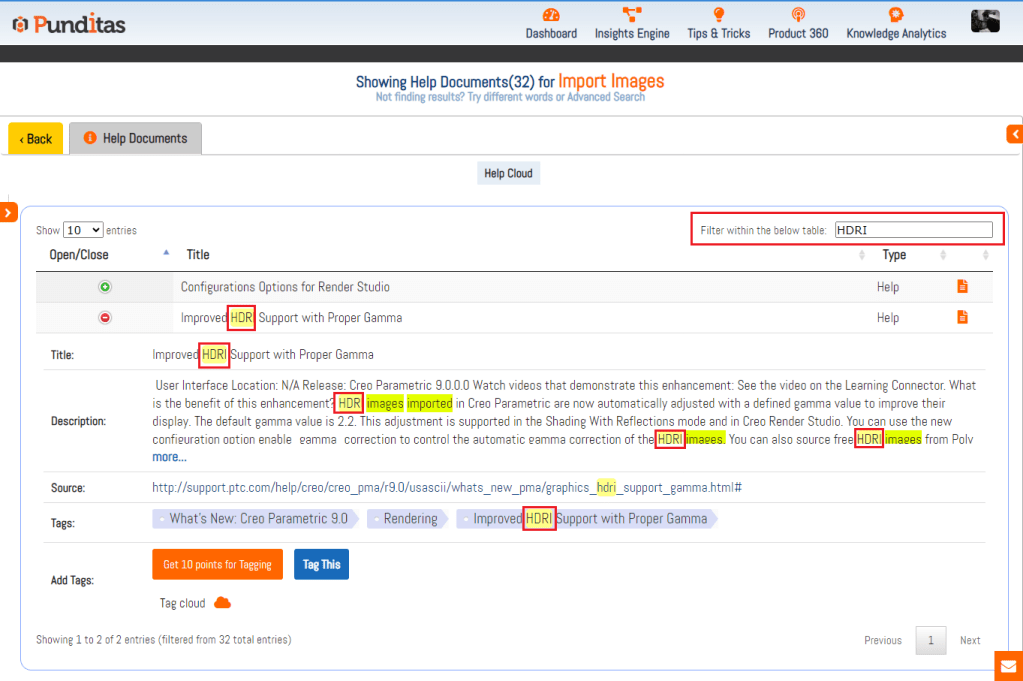The width and height of the screenshot is (1023, 681).
Task: Open the Show entries dropdown
Action: [82, 230]
